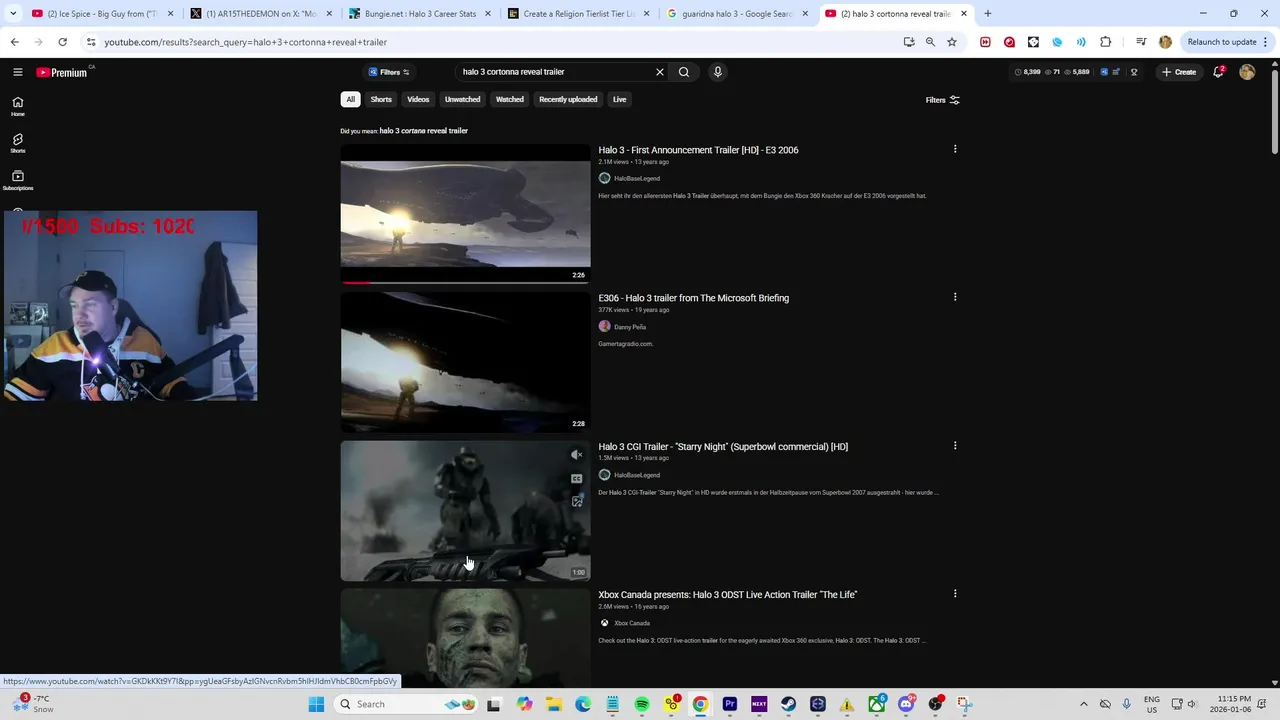Screen dimensions: 1280x720
Task: Open the extension Filters dropdown beside the search box
Action: coord(388,72)
